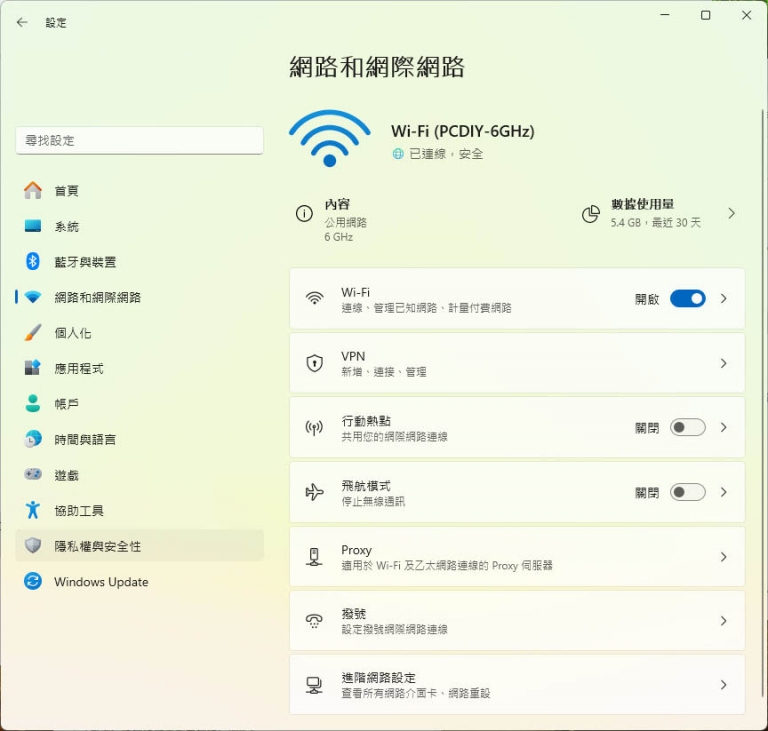The height and width of the screenshot is (731, 768).
Task: Open advanced network settings chevron
Action: coord(724,685)
